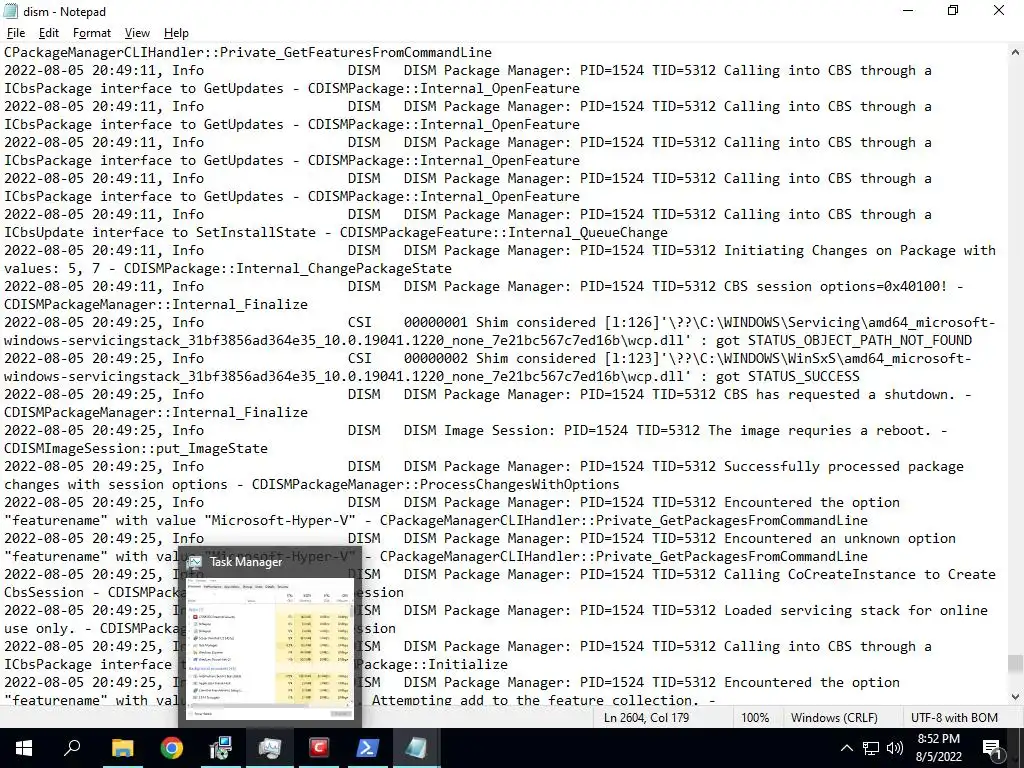Minimize the Notepad window

[x=908, y=11]
